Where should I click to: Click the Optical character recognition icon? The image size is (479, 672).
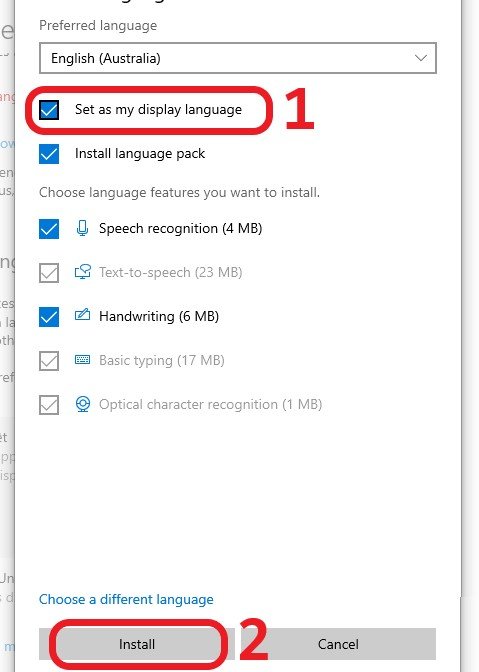pos(83,404)
